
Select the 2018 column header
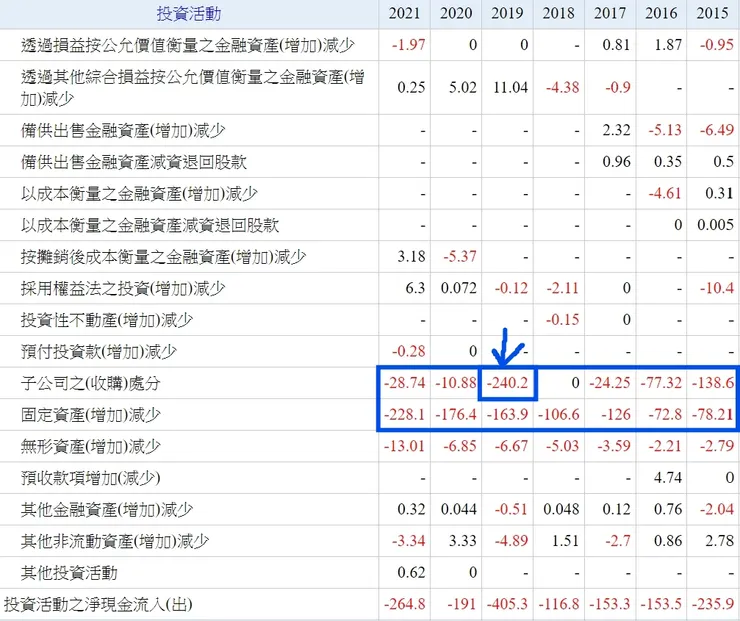559,13
